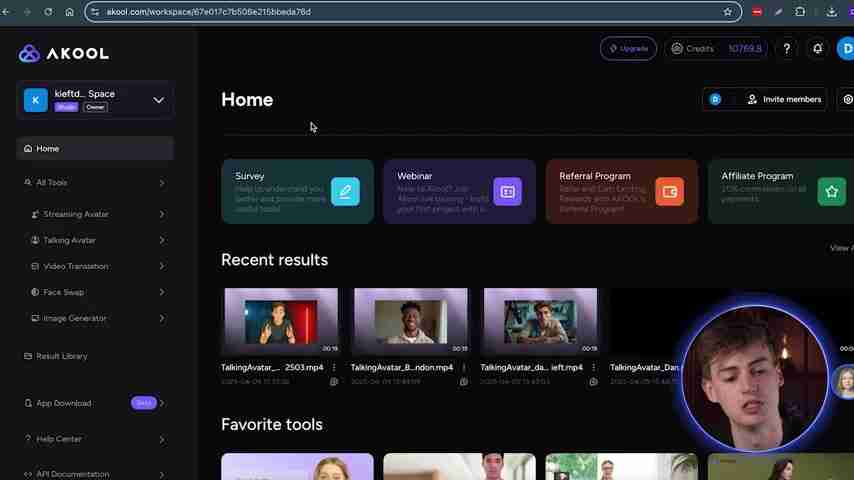The width and height of the screenshot is (854, 480).
Task: Open TalkingAvatar 2503.mp4 thumbnail
Action: pyautogui.click(x=281, y=321)
